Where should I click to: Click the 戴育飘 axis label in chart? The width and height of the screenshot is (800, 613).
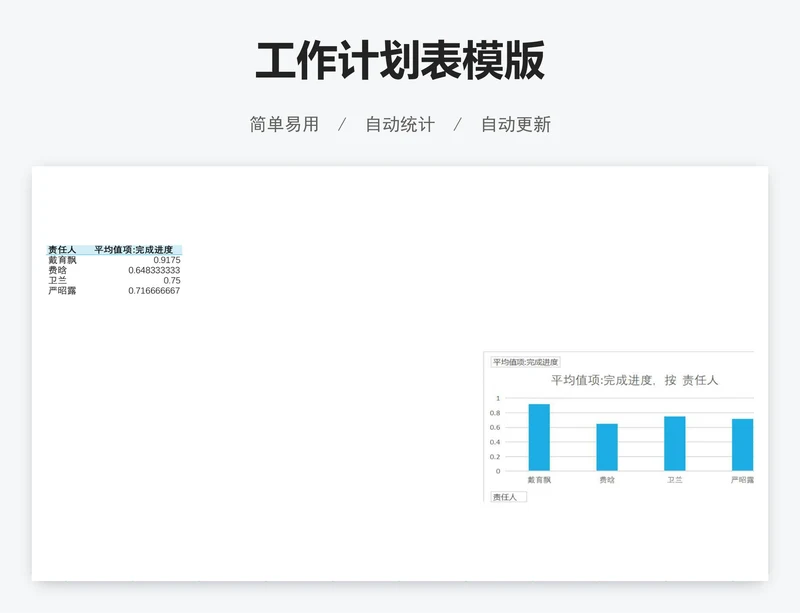(x=539, y=480)
